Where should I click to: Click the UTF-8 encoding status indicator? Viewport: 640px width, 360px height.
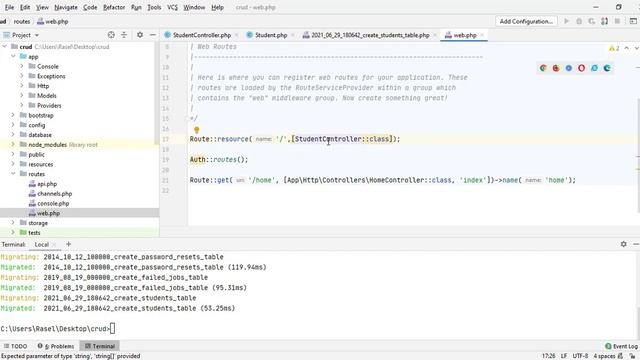tap(580, 356)
